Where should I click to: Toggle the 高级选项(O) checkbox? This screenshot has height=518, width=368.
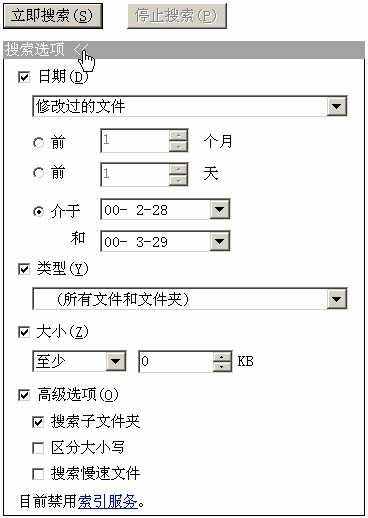tap(24, 395)
